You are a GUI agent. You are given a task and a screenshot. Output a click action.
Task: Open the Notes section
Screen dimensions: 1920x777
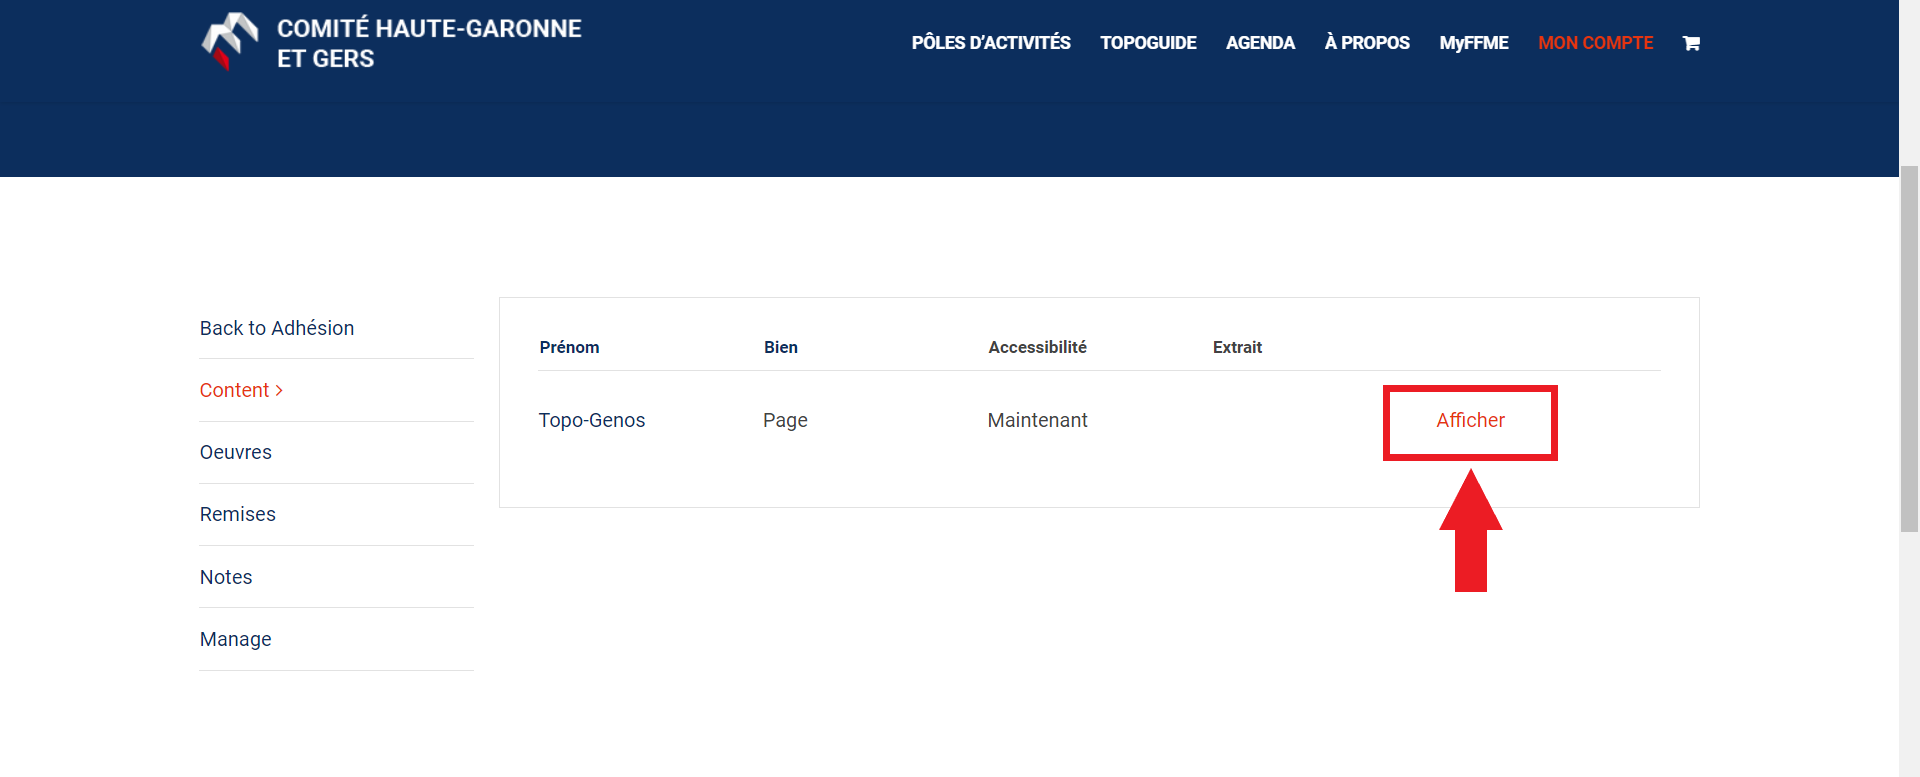coord(226,577)
